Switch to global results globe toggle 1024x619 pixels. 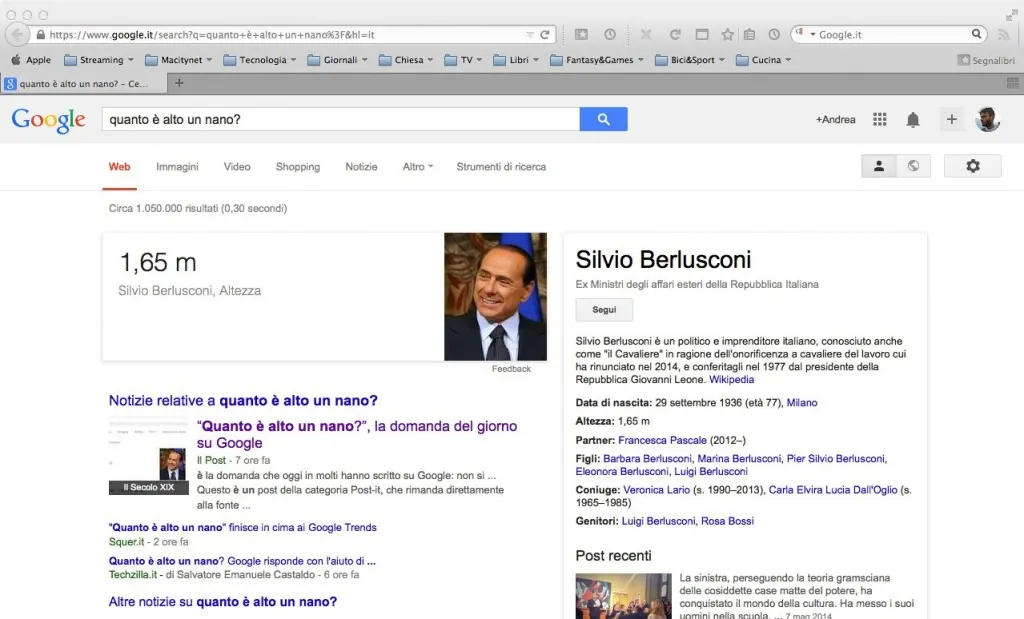pyautogui.click(x=913, y=166)
